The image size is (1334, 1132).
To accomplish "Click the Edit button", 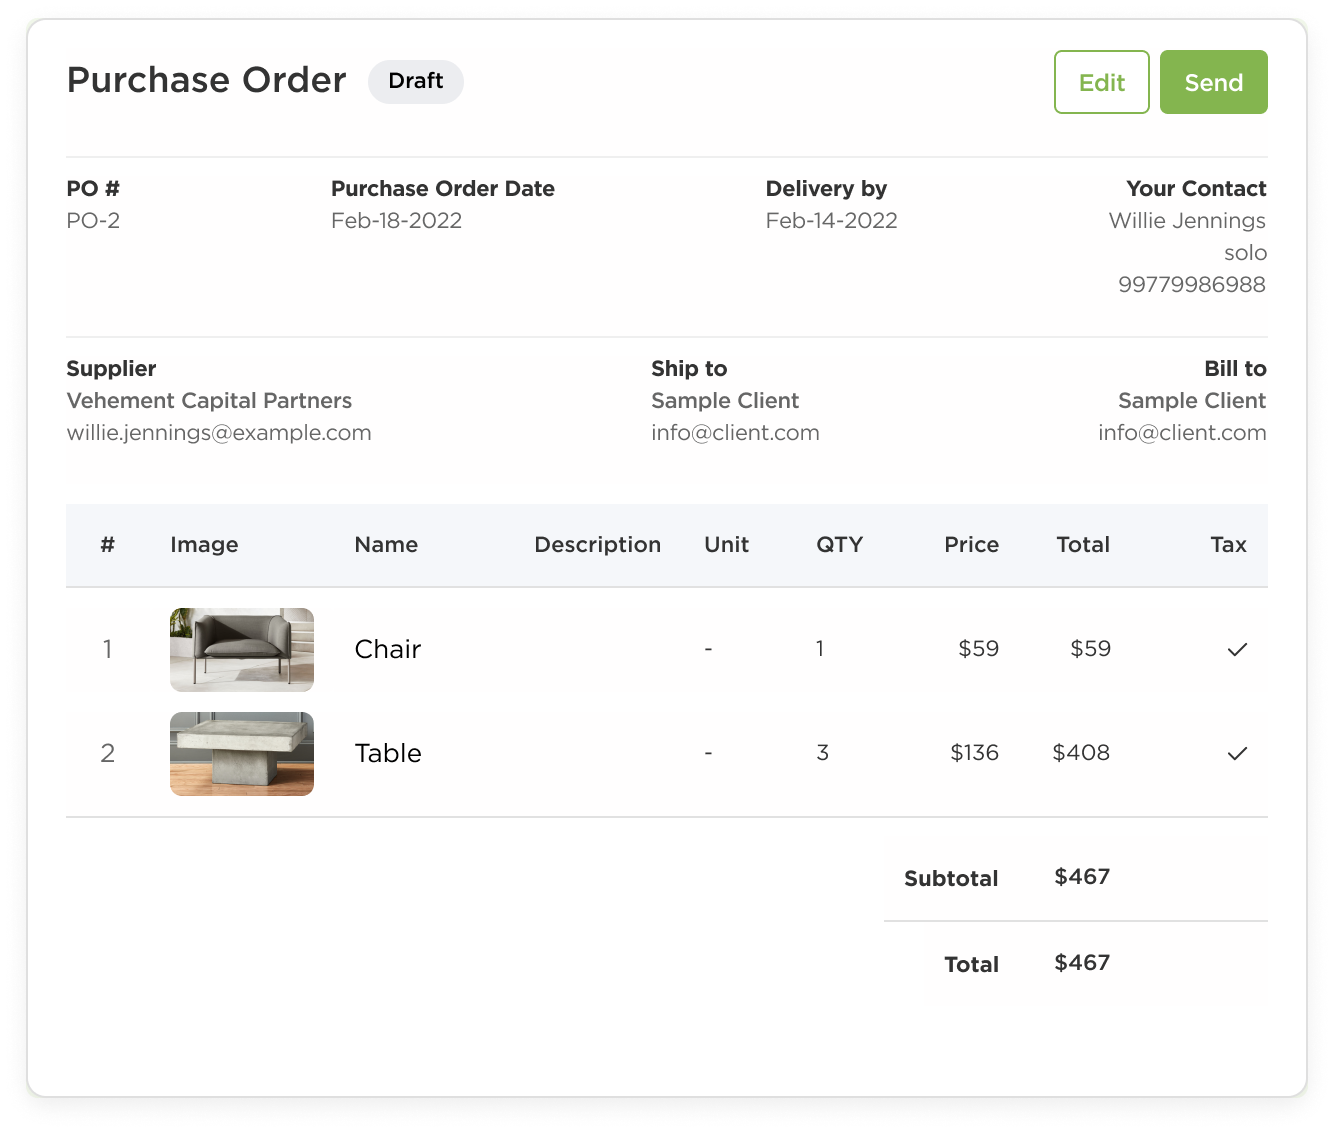I will [1101, 82].
